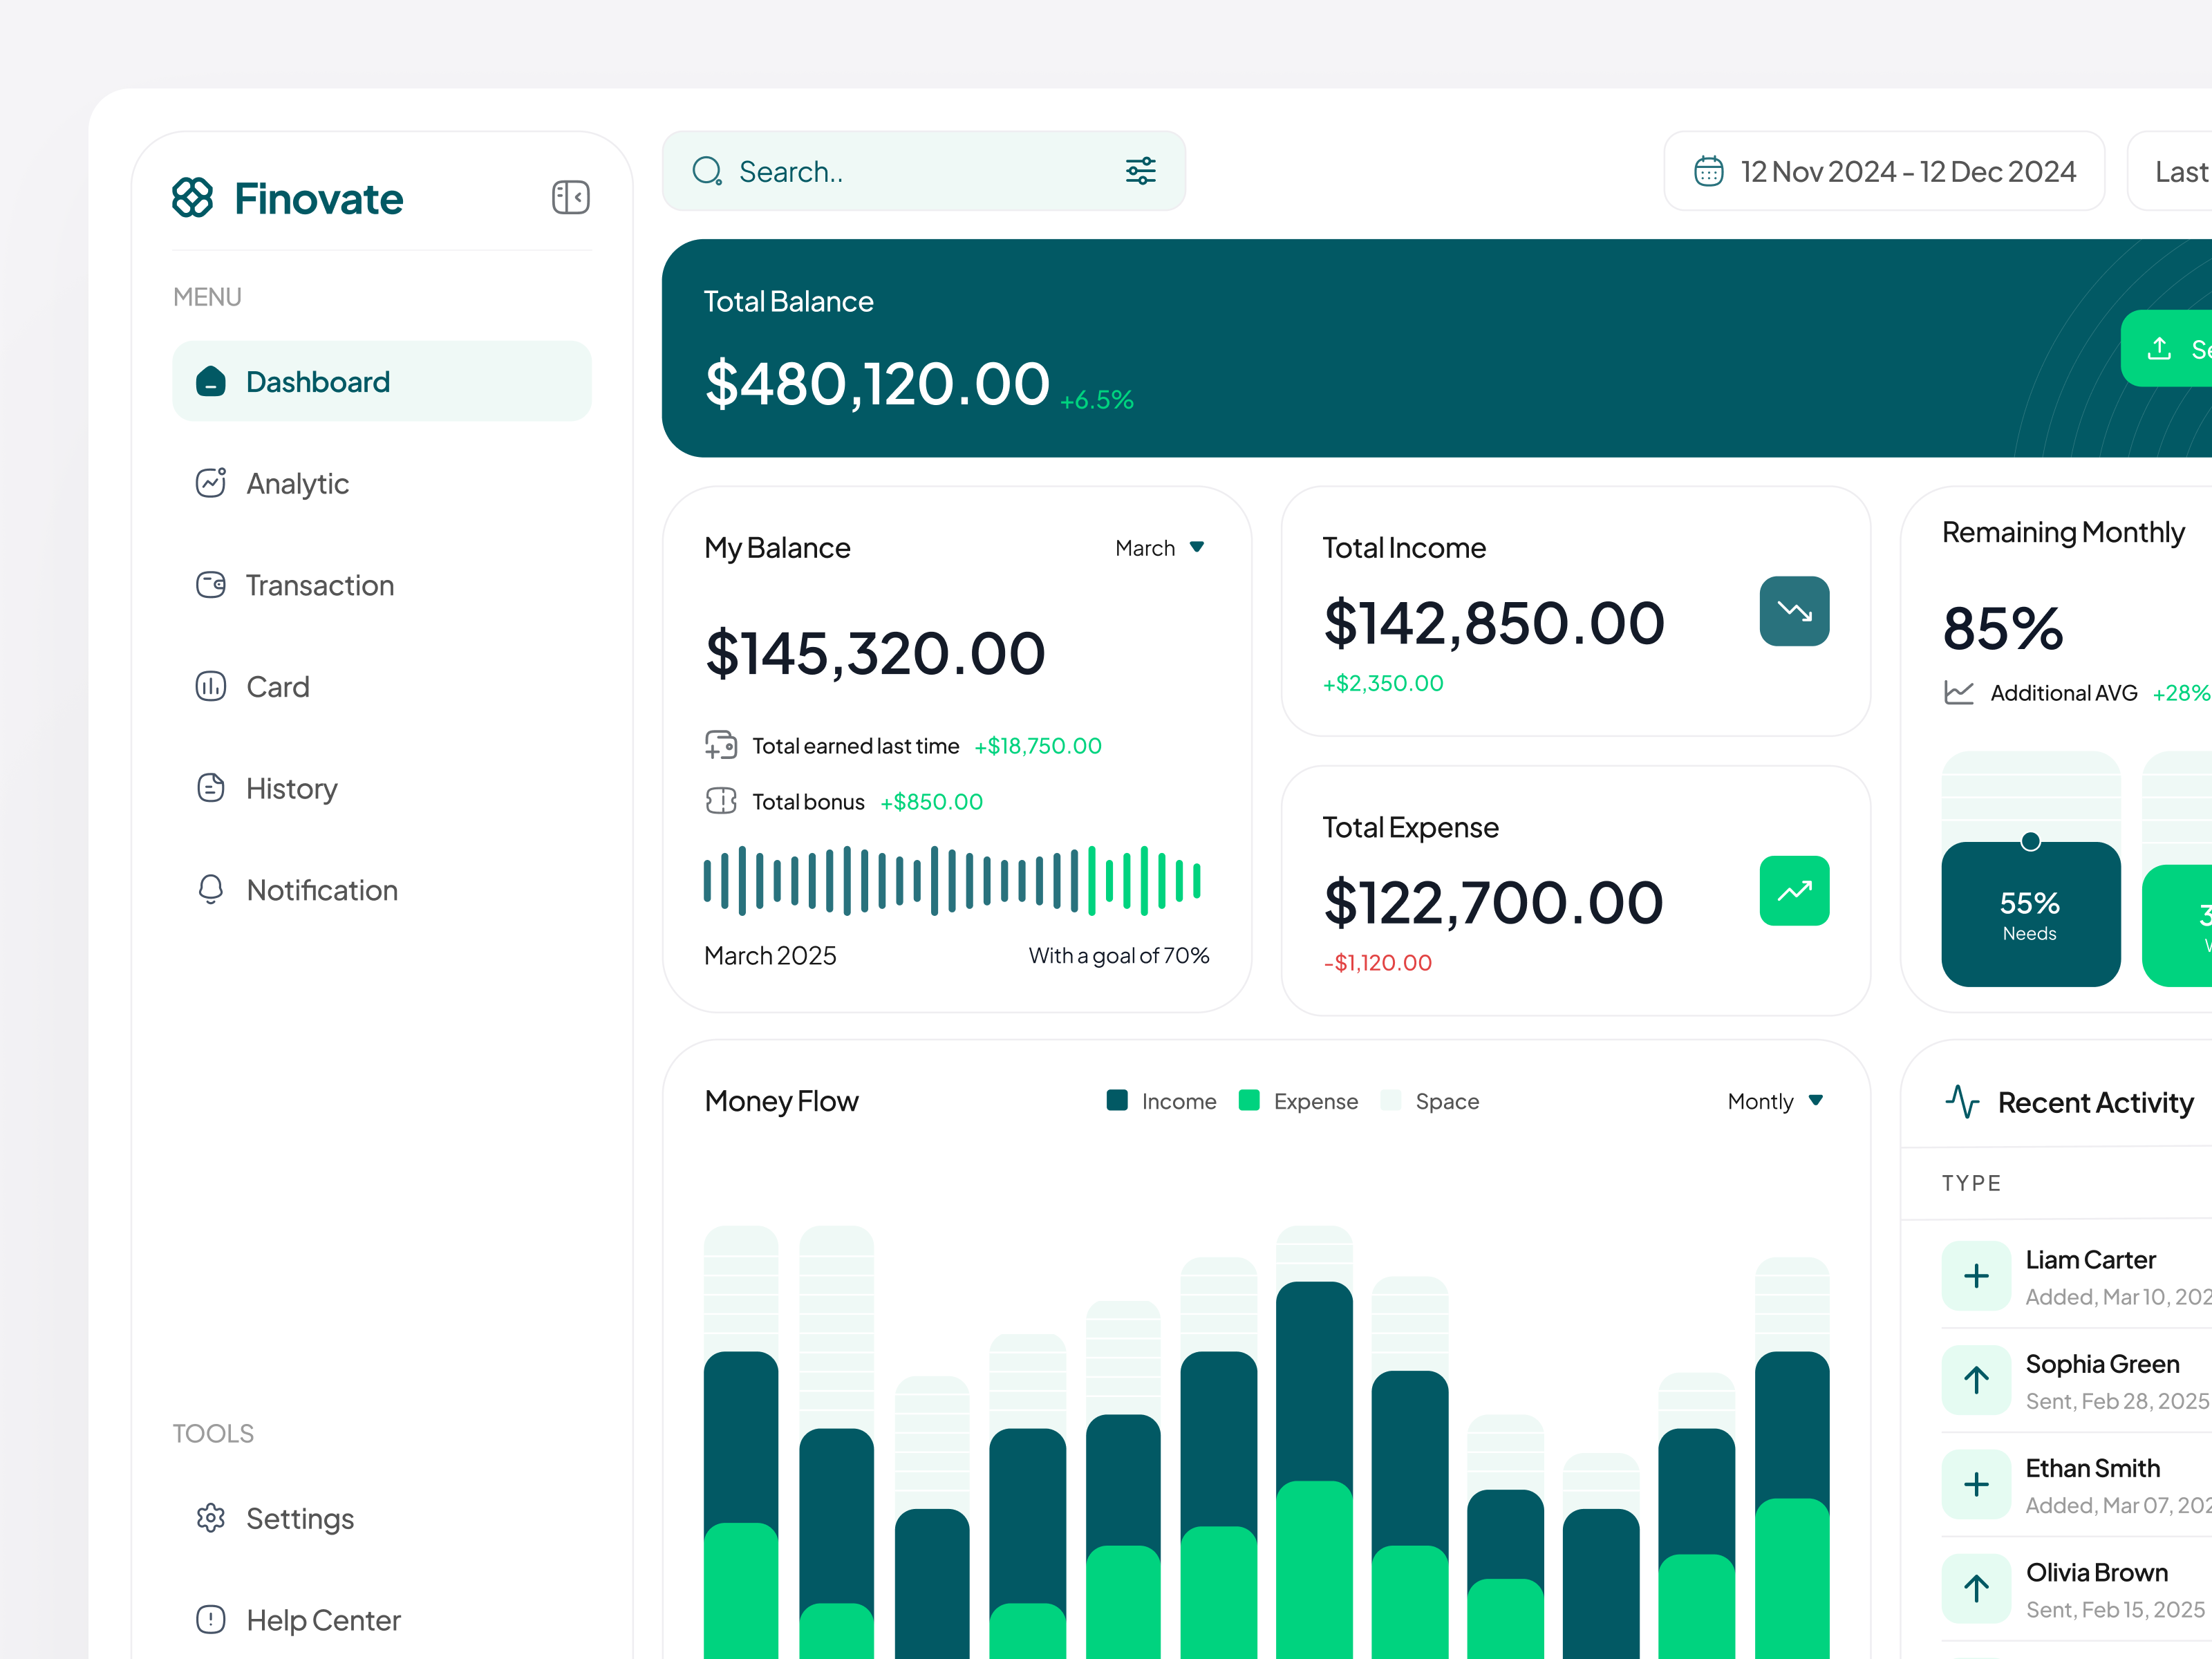Click the 85% remaining monthly value

point(2002,628)
